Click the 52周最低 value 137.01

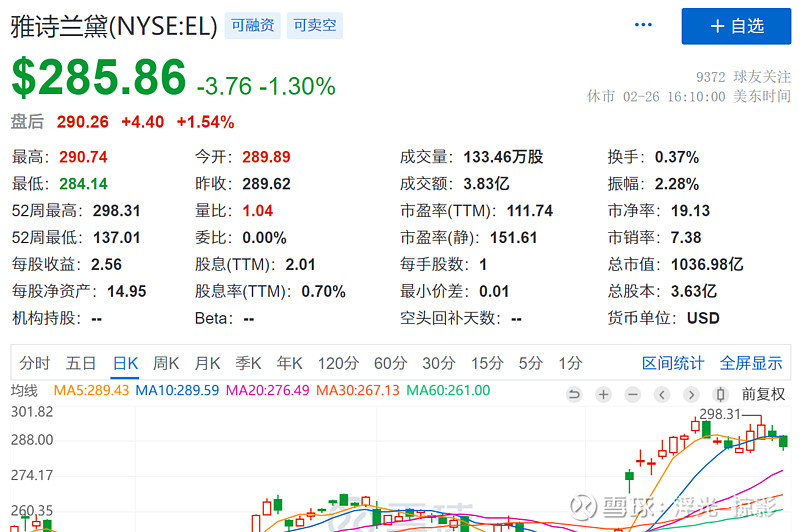116,238
